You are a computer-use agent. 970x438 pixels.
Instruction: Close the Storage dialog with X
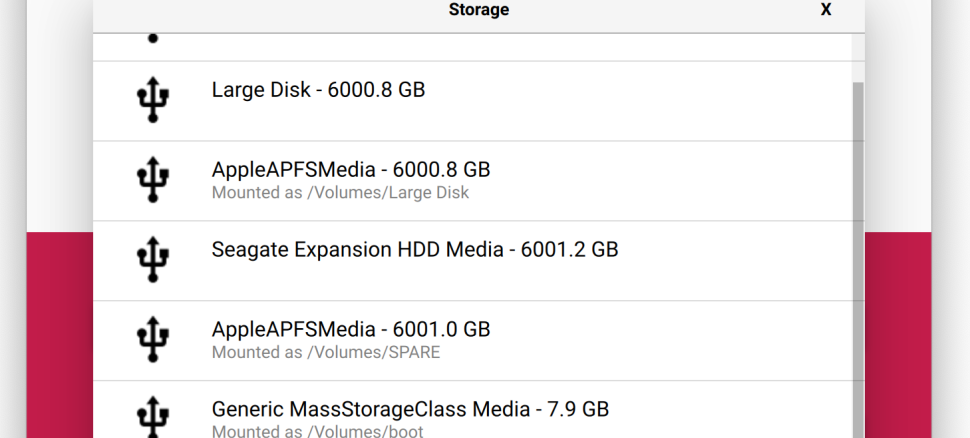click(826, 9)
